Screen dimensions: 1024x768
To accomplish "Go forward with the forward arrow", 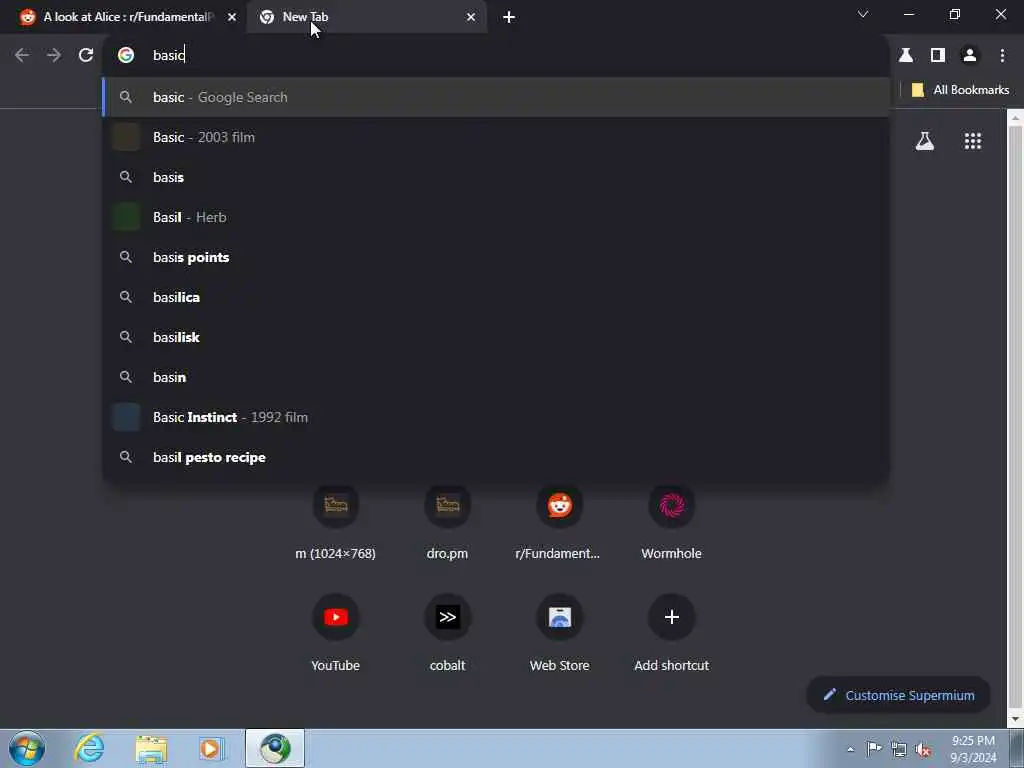I will click(x=54, y=56).
